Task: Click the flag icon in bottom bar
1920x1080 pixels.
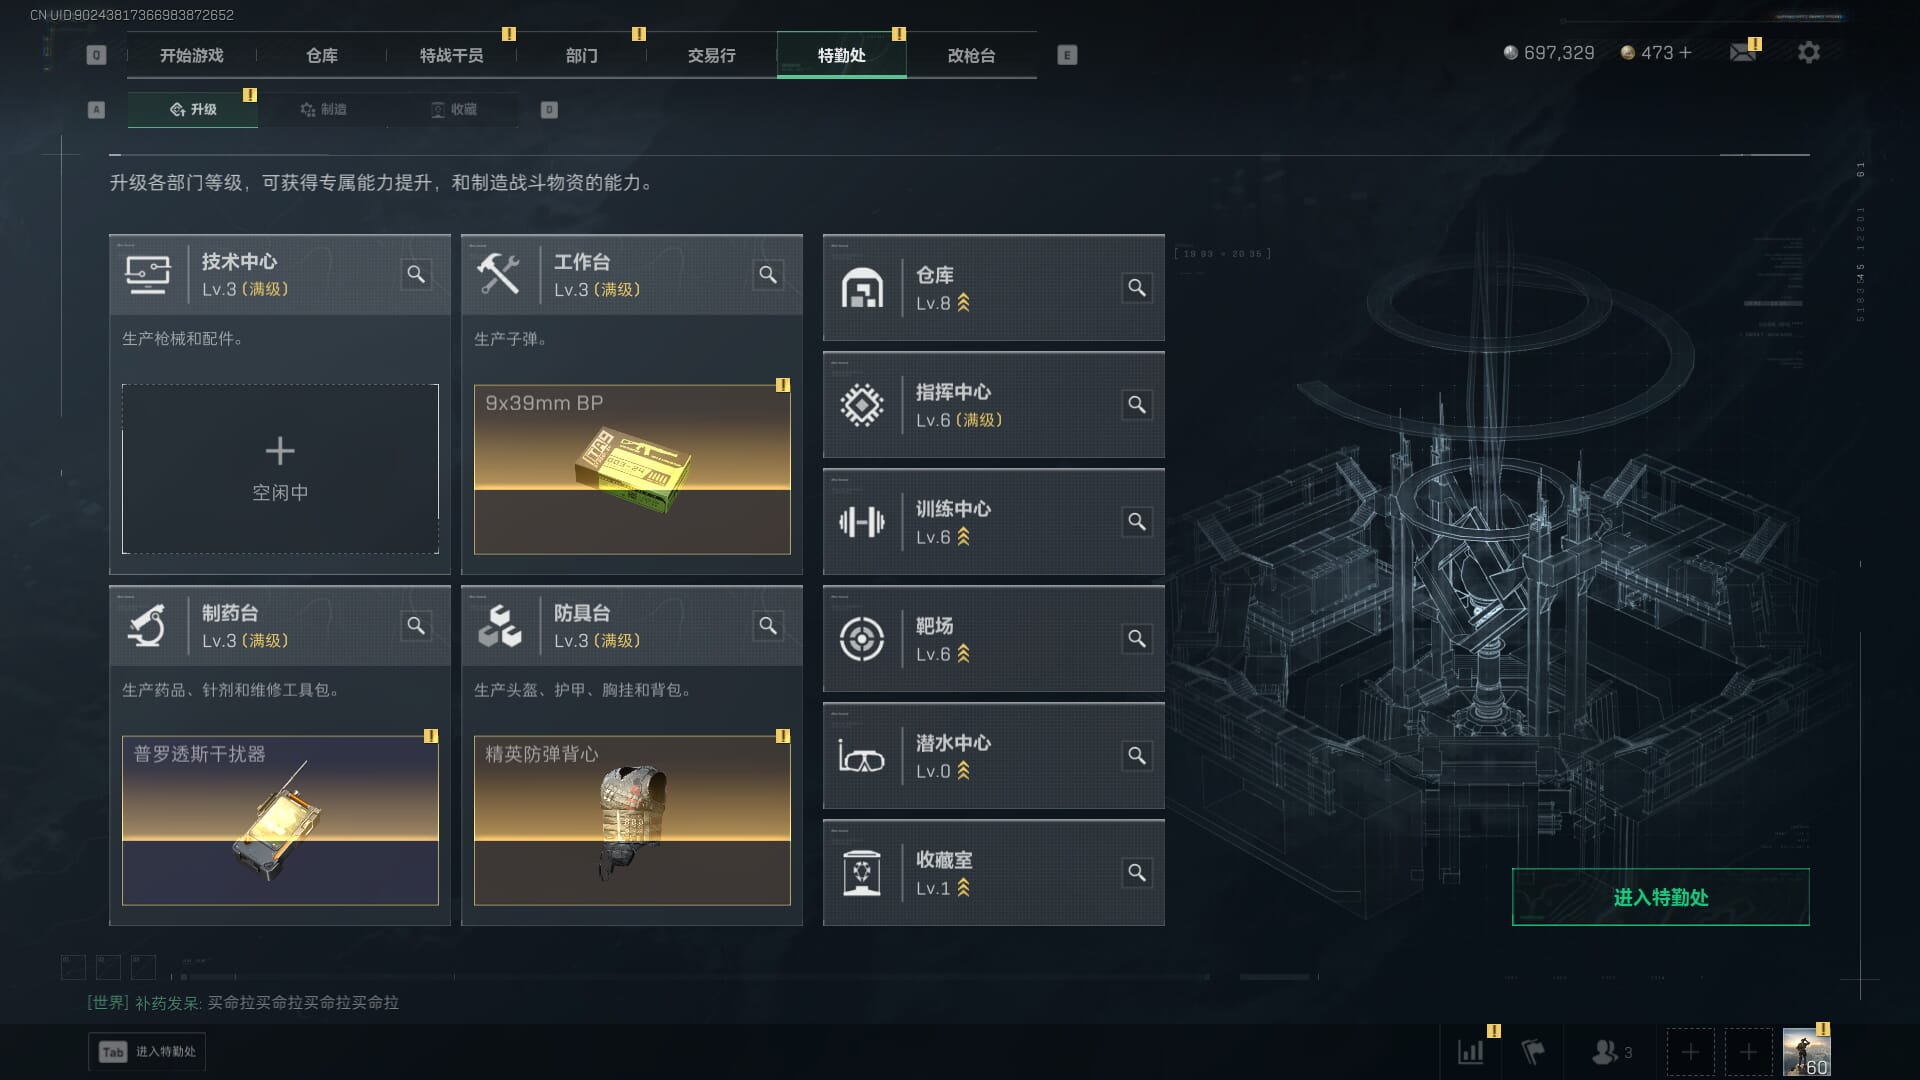Action: point(1533,1052)
